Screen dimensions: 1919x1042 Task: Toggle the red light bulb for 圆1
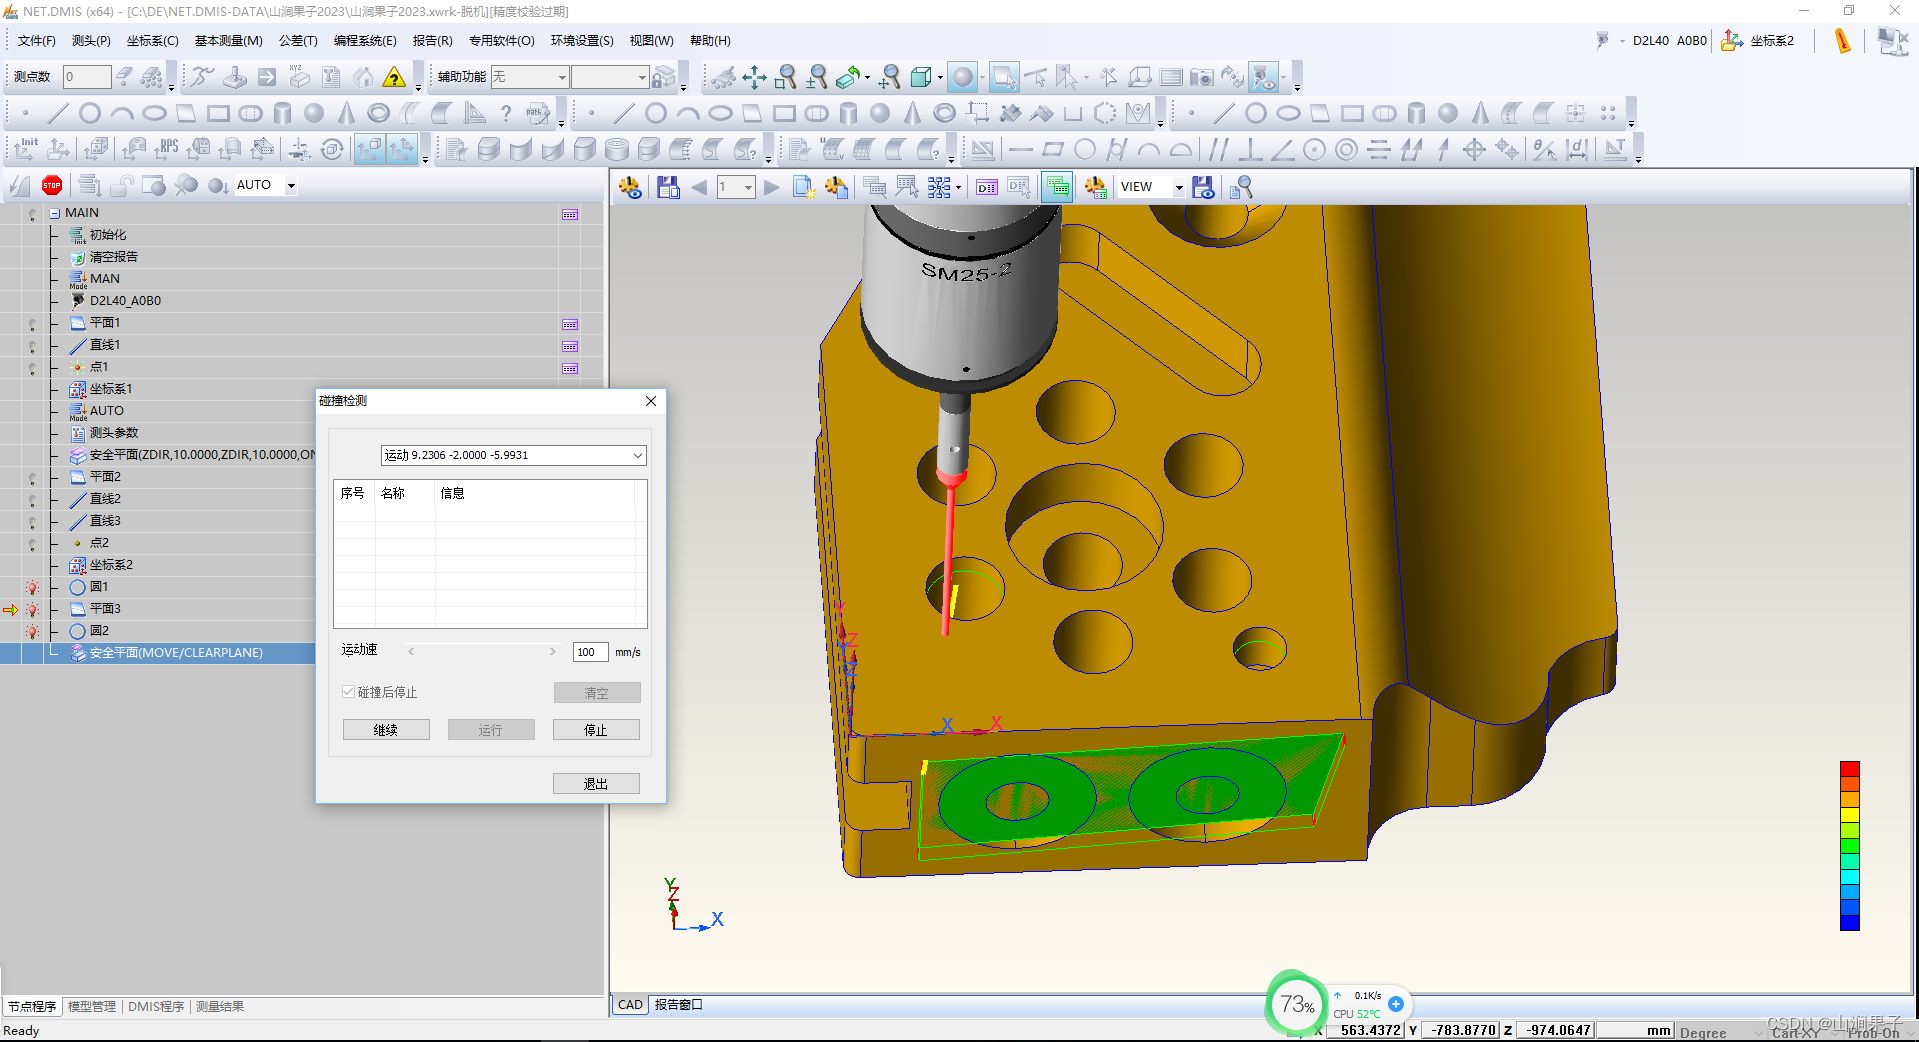coord(32,588)
